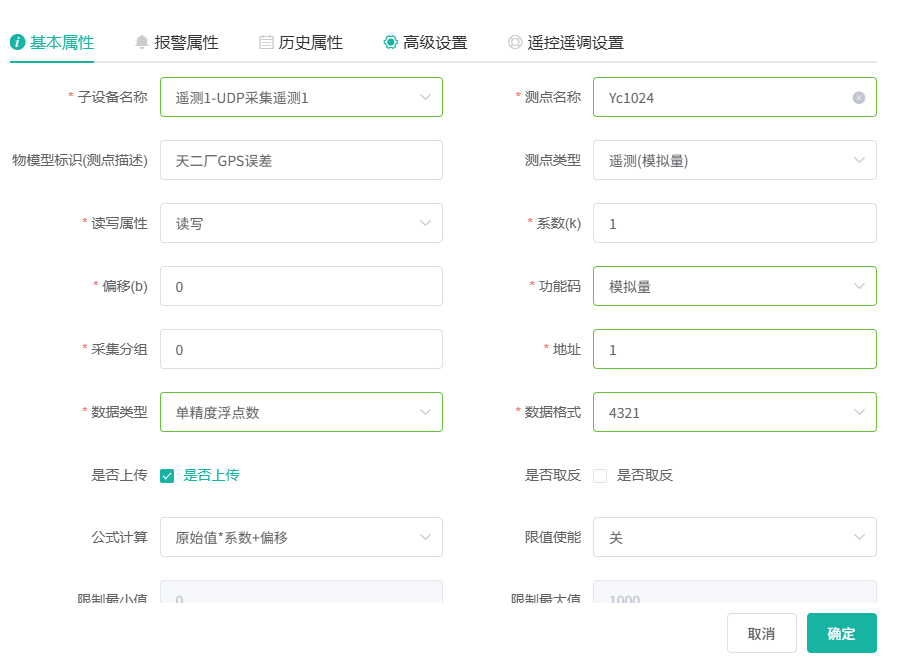Focus the 地址 input field
905x659 pixels.
click(734, 349)
